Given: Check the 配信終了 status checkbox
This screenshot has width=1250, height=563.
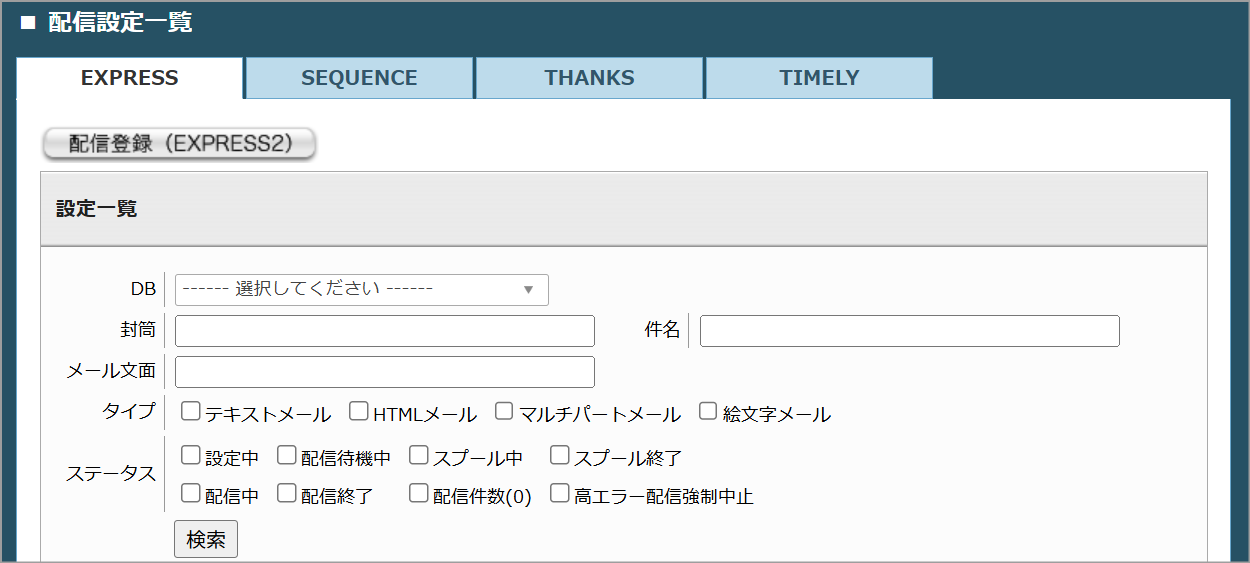Looking at the screenshot, I should [287, 493].
